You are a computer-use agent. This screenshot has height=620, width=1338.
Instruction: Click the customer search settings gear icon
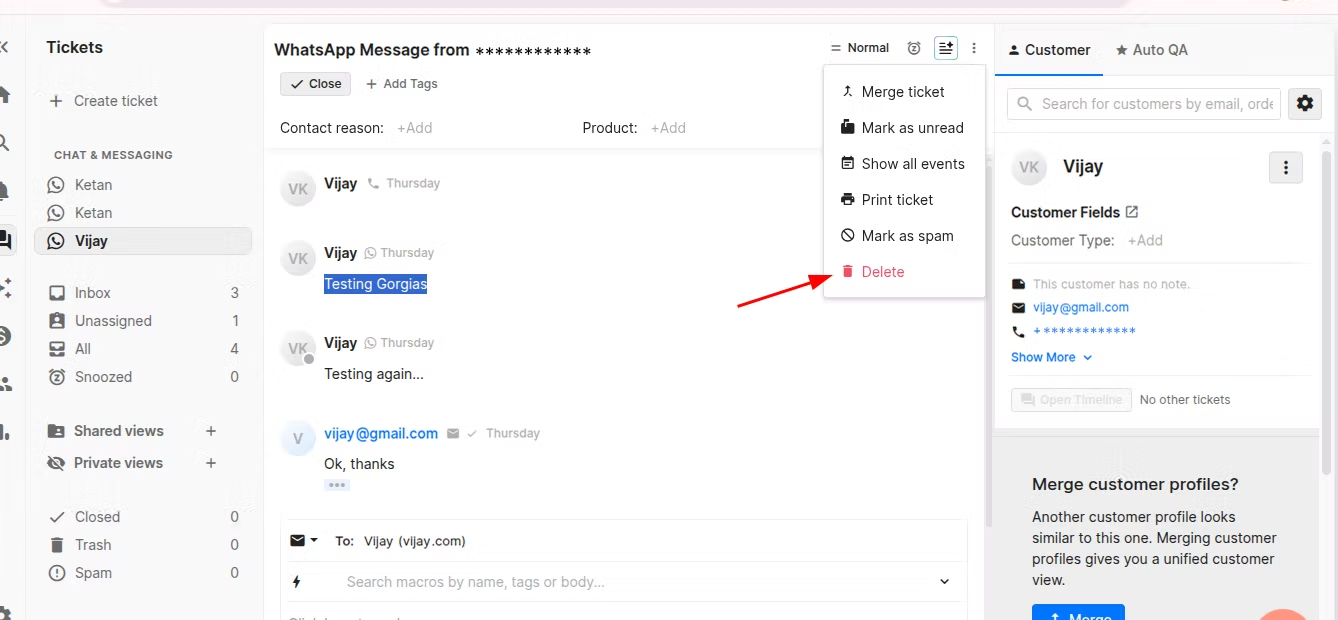pyautogui.click(x=1304, y=103)
